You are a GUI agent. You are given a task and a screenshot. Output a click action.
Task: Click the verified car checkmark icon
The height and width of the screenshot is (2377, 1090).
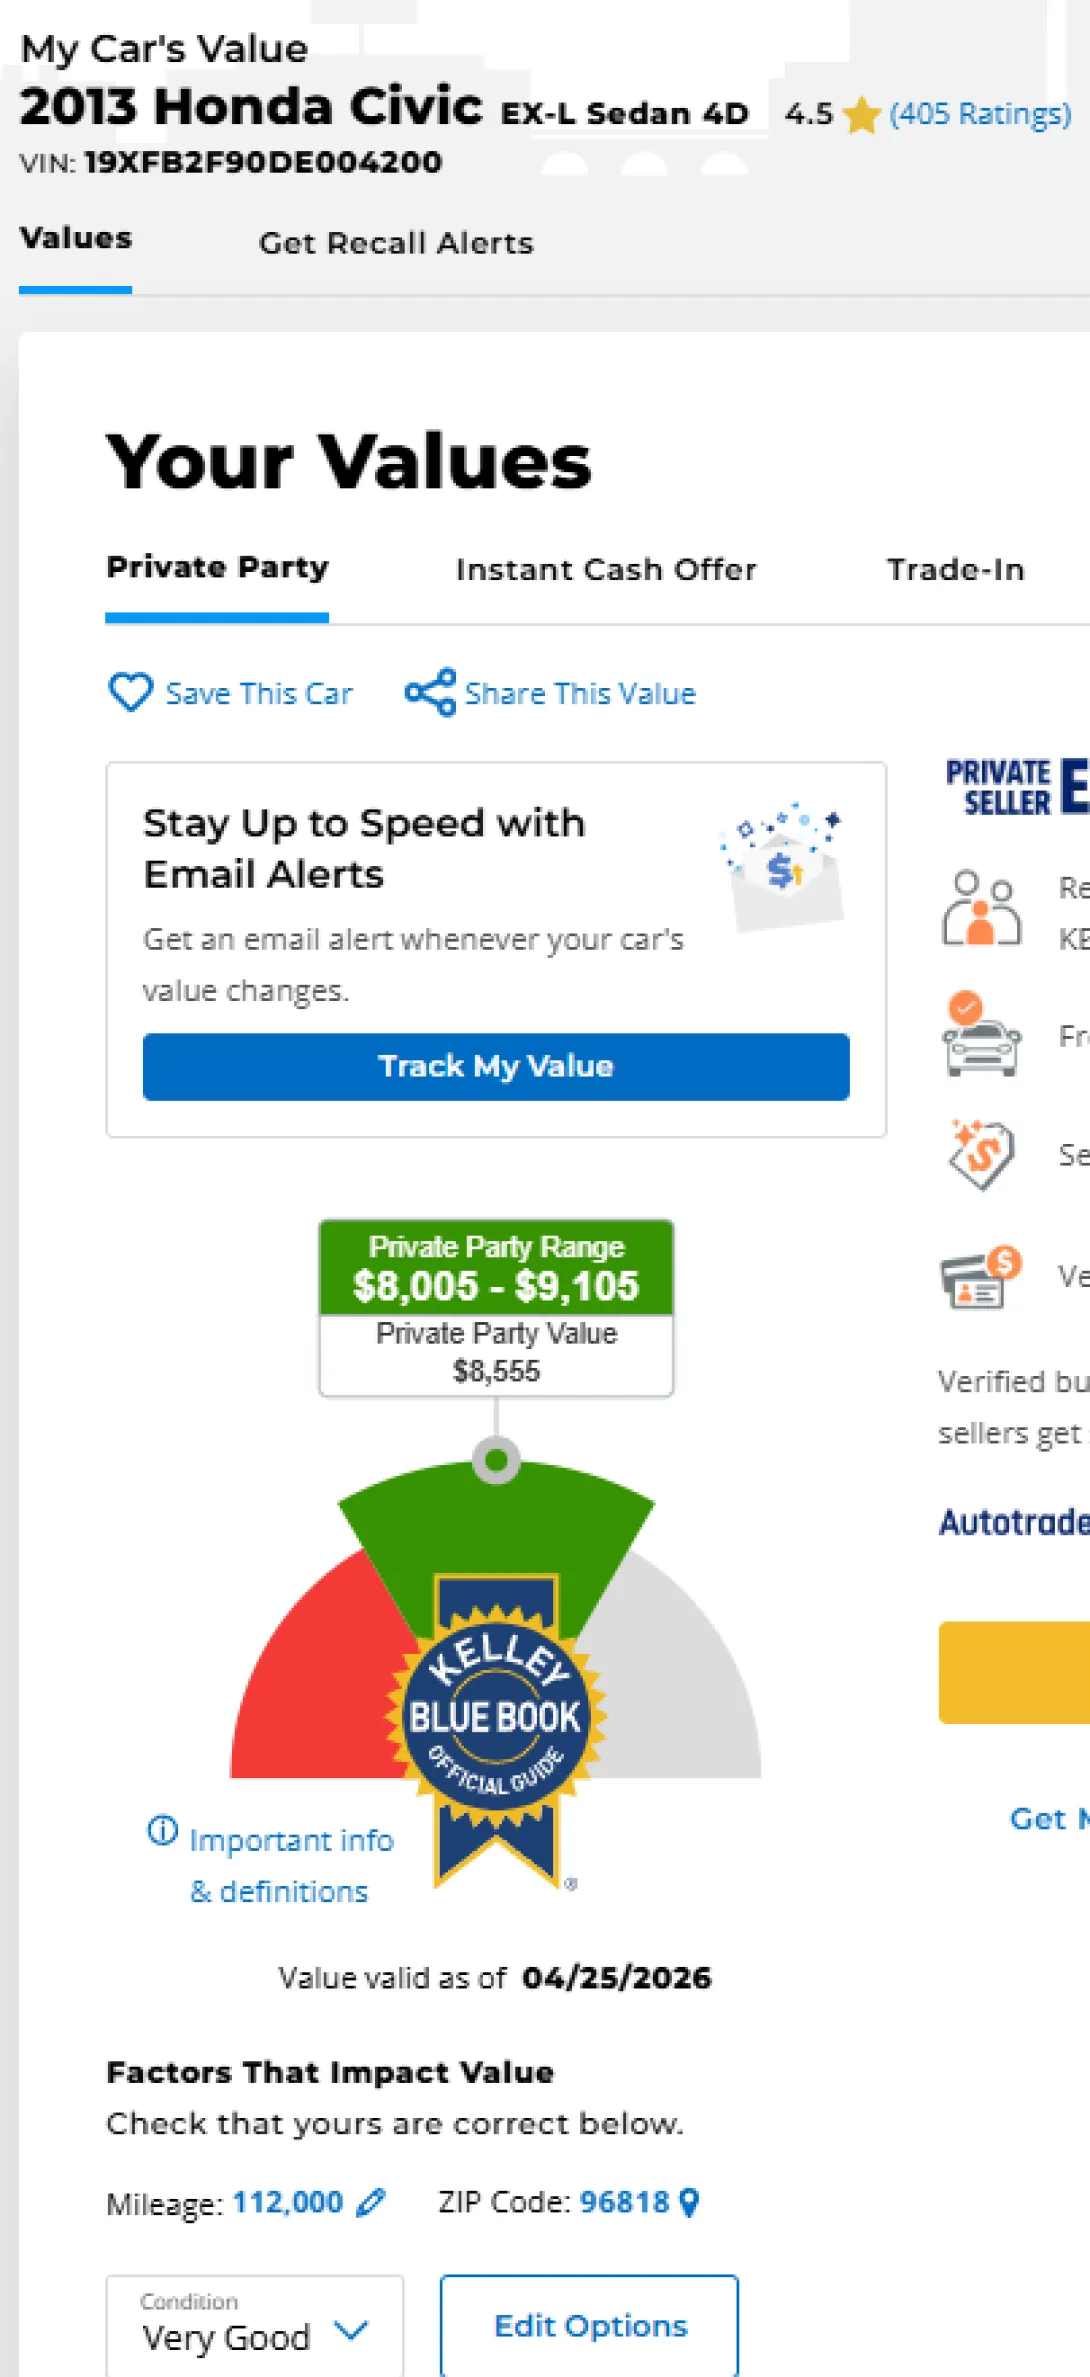[981, 1034]
